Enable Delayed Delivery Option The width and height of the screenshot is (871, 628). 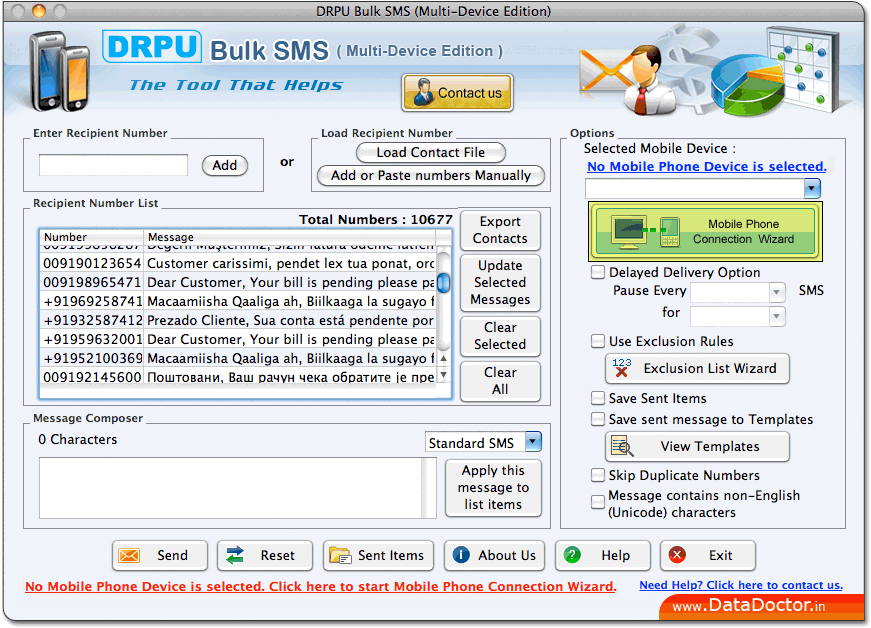coord(598,273)
